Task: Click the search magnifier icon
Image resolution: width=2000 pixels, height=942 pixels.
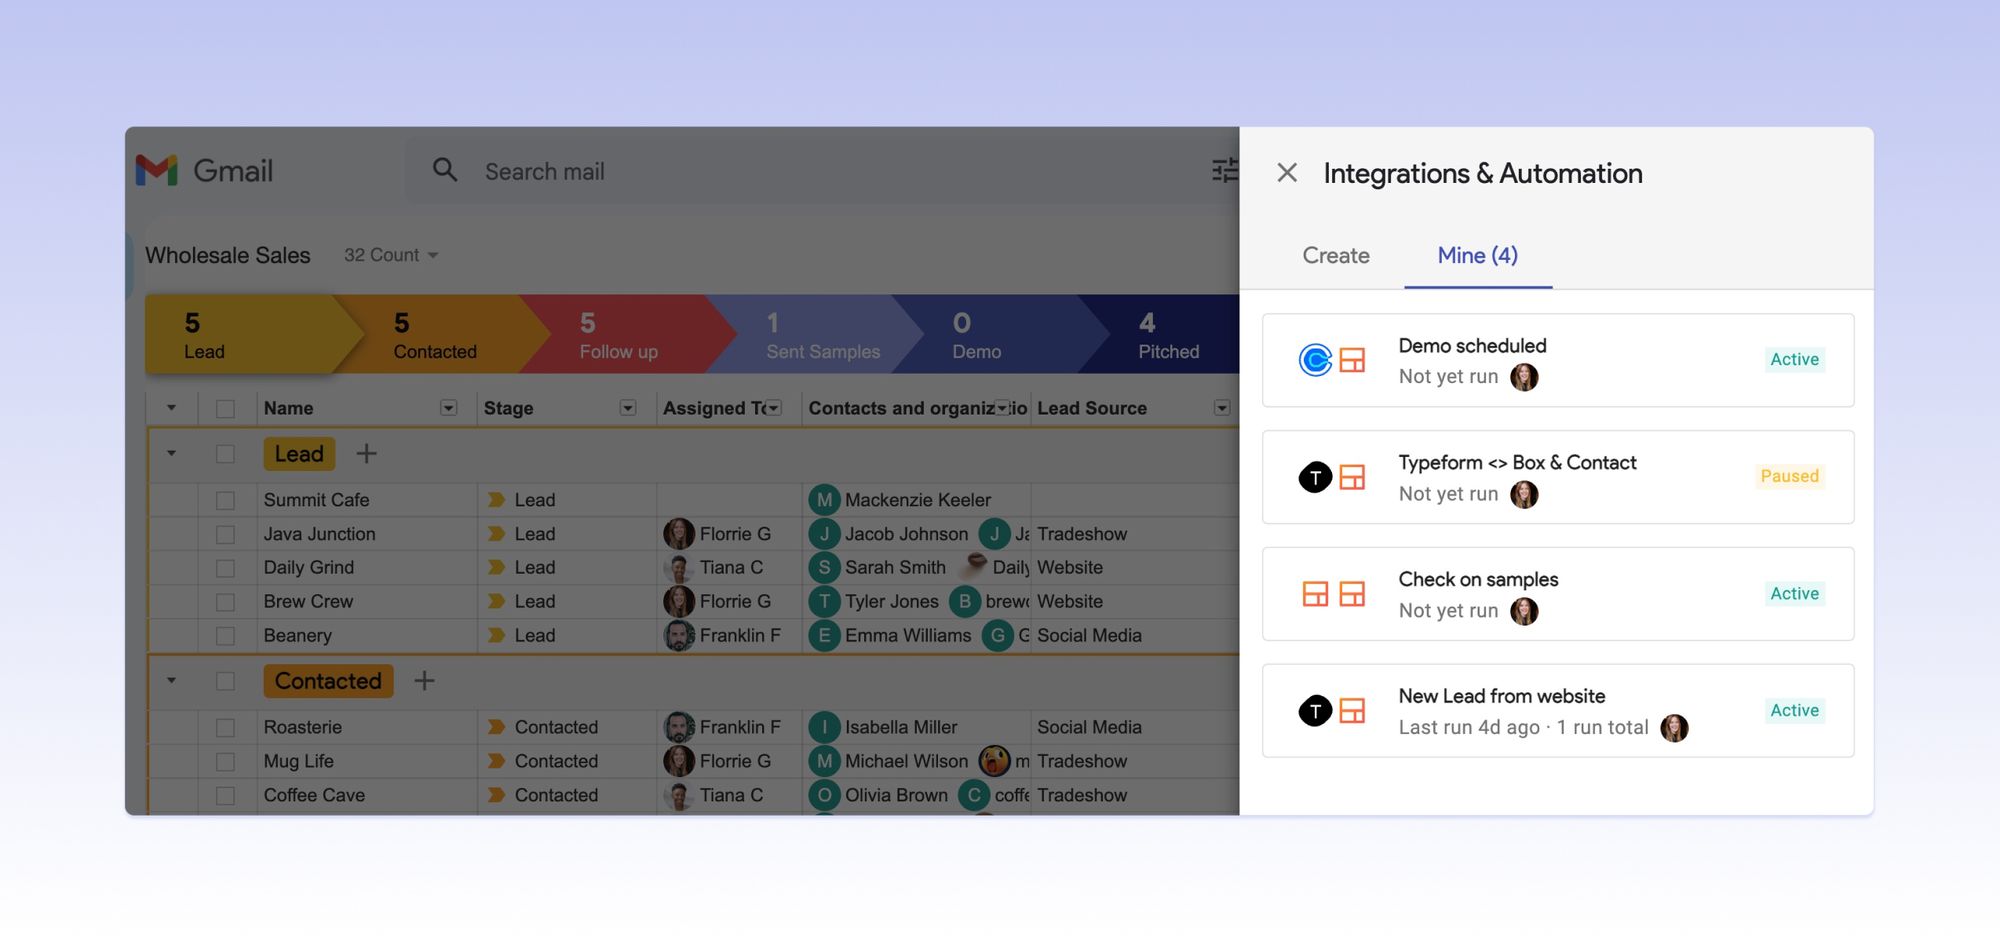Action: click(444, 171)
